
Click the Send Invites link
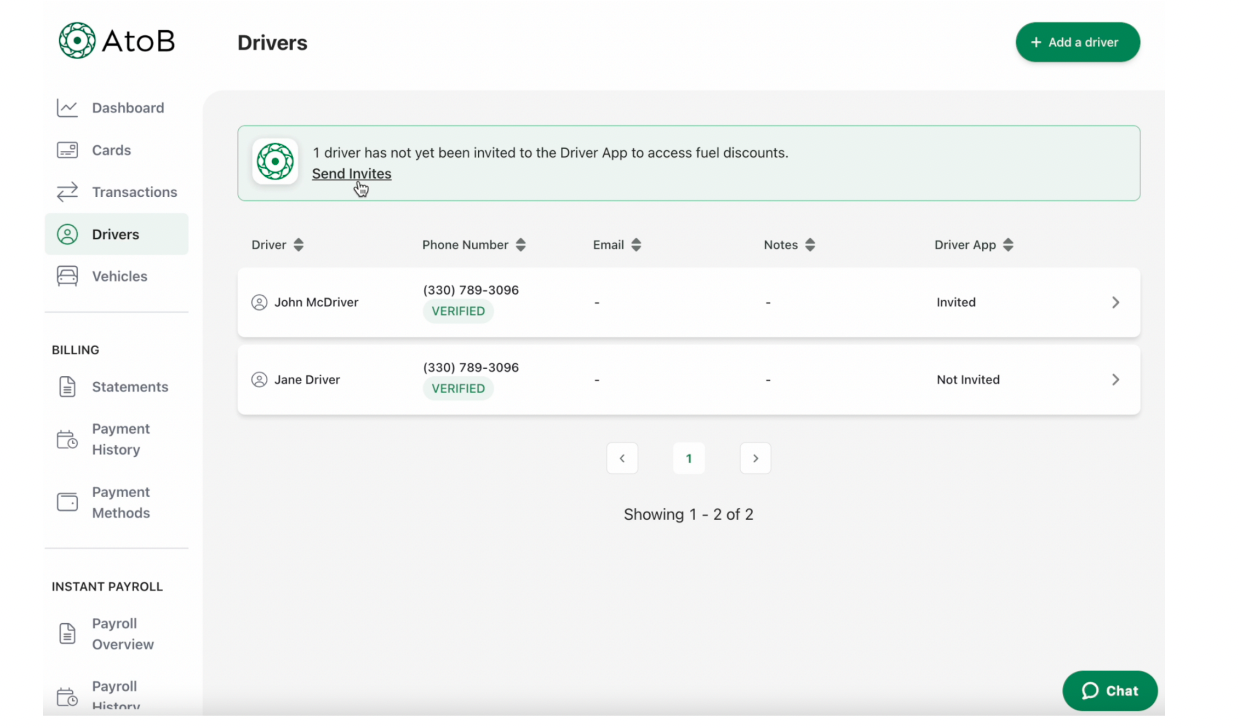[x=351, y=173]
